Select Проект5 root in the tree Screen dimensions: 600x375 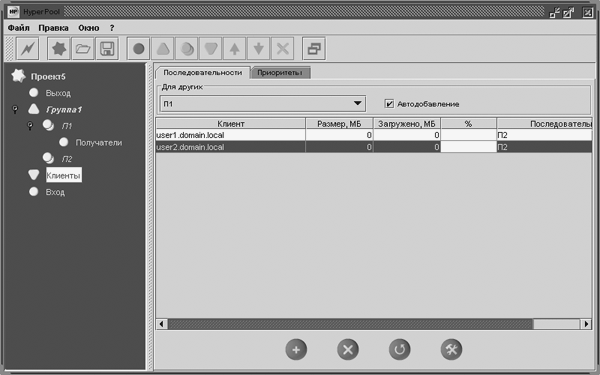[48, 77]
